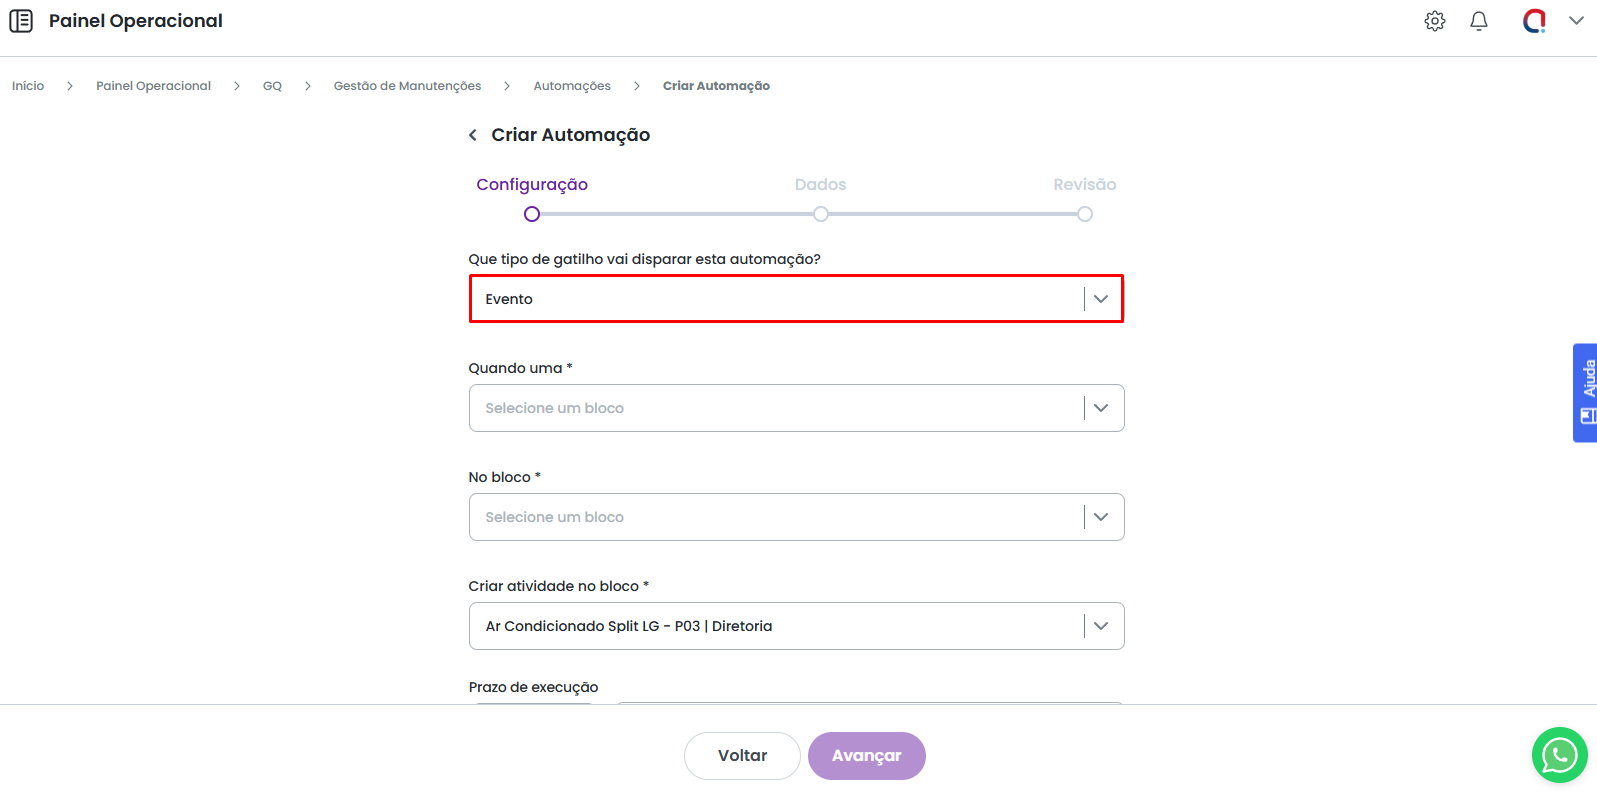Click the Avançar button
The height and width of the screenshot is (792, 1597).
(866, 756)
